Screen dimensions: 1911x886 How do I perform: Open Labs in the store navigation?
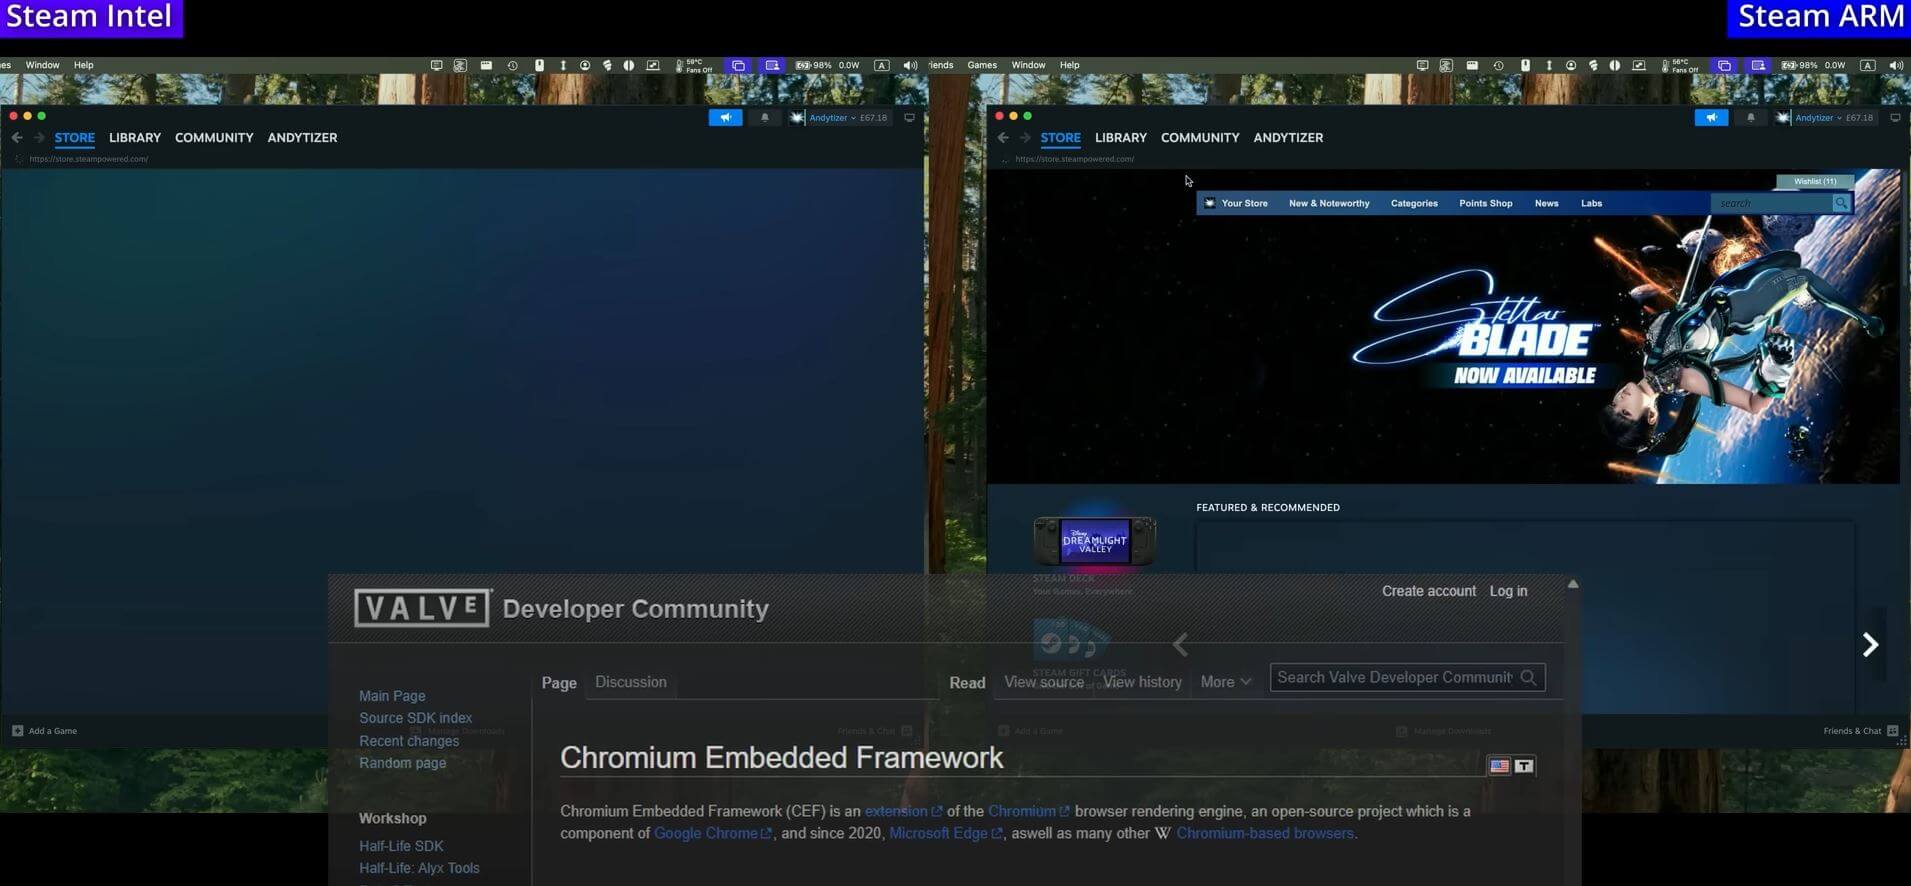tap(1591, 203)
